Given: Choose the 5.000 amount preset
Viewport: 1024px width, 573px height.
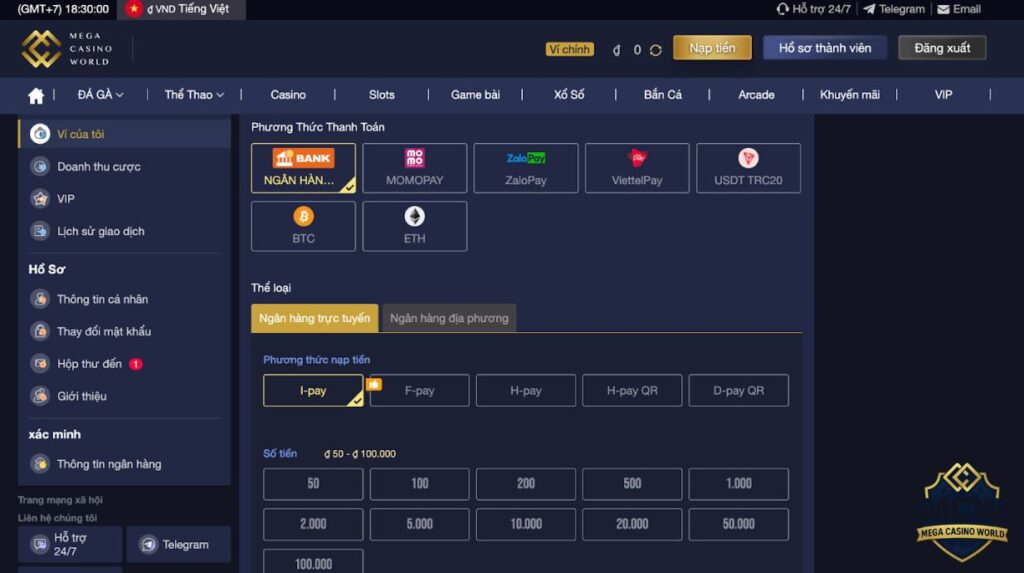Looking at the screenshot, I should tap(419, 524).
